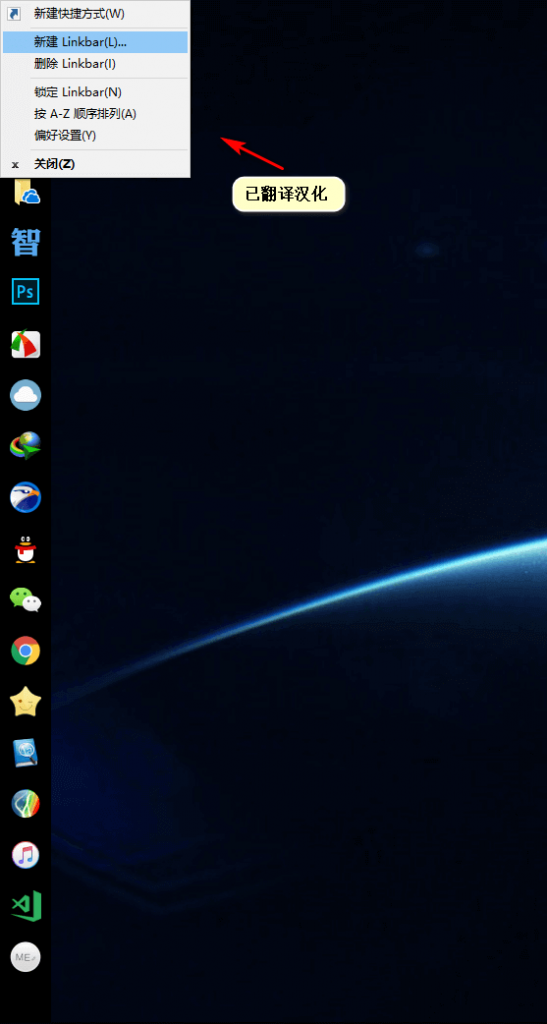Viewport: 547px width, 1024px height.
Task: Open Google Chrome icon
Action: [25, 650]
